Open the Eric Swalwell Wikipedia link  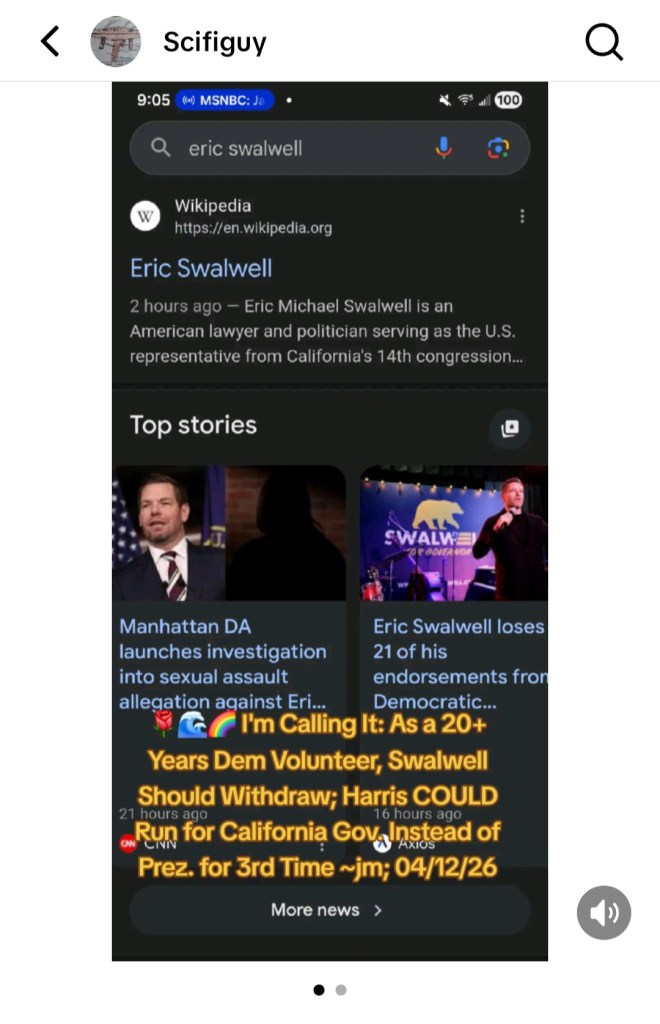pyautogui.click(x=201, y=268)
